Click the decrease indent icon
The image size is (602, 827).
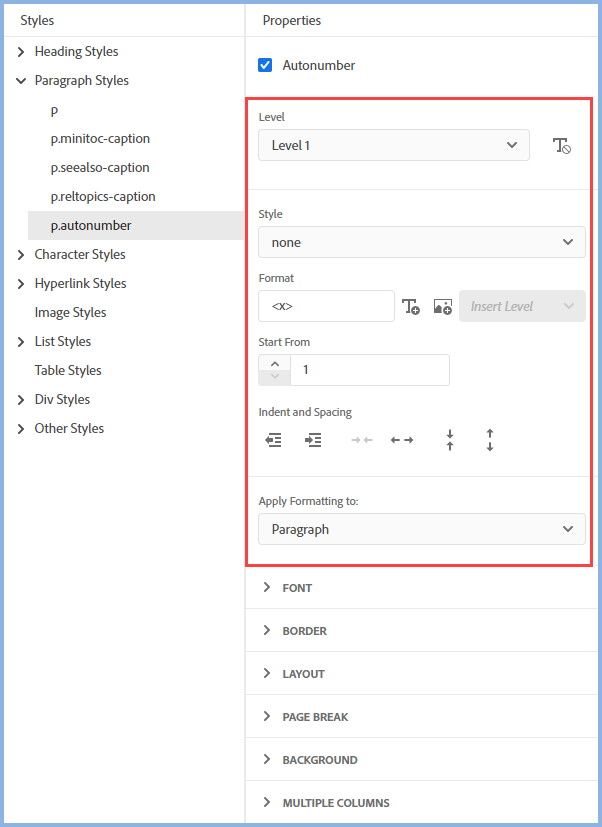273,440
